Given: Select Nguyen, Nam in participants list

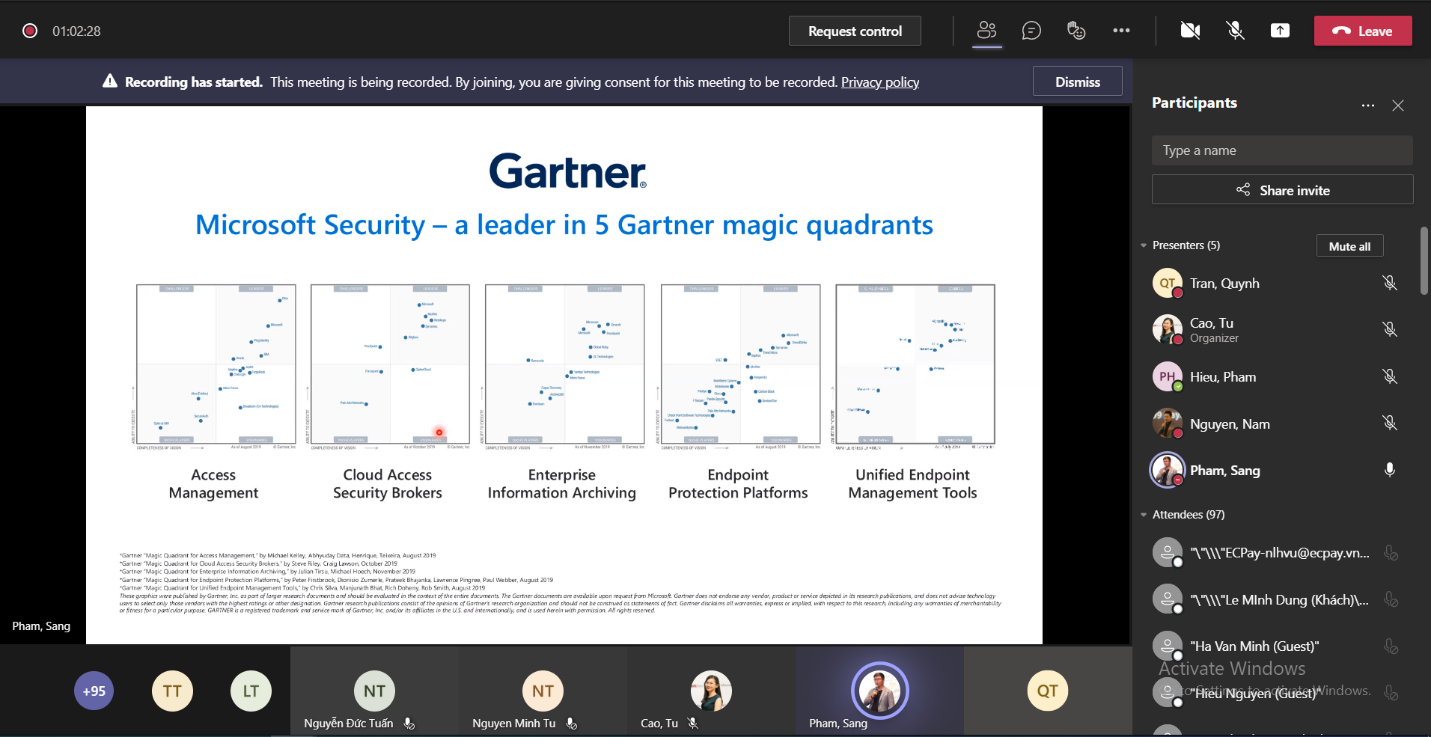Looking at the screenshot, I should [x=1277, y=424].
